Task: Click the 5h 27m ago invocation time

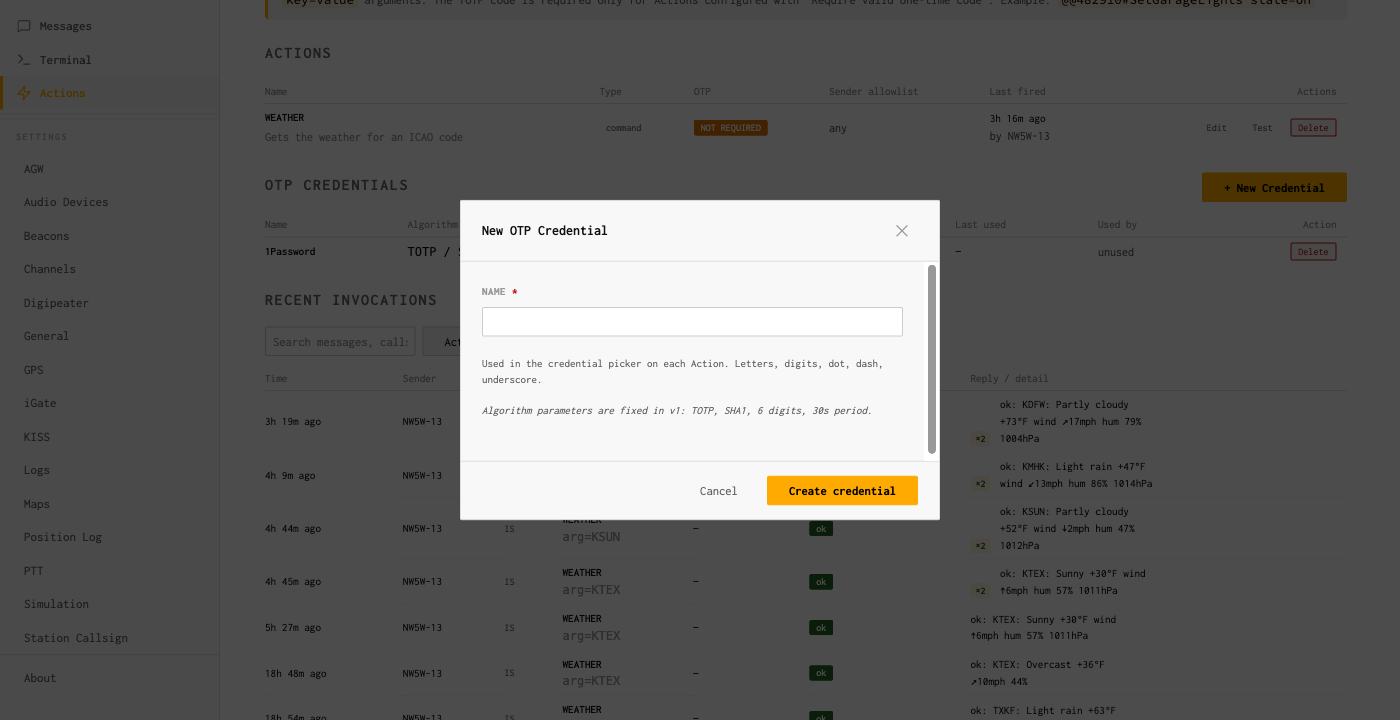Action: tap(293, 628)
